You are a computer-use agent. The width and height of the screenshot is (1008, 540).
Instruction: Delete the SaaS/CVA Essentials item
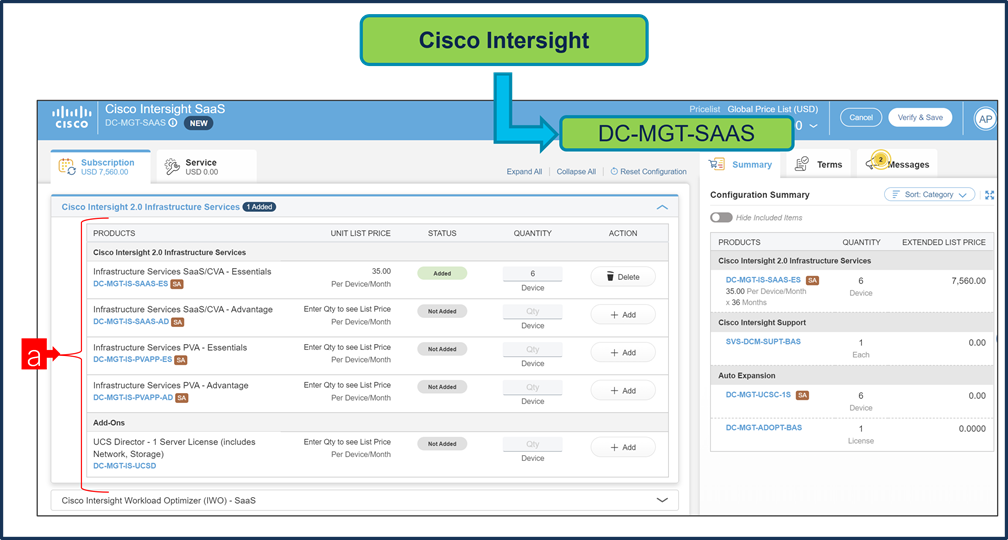click(x=623, y=277)
